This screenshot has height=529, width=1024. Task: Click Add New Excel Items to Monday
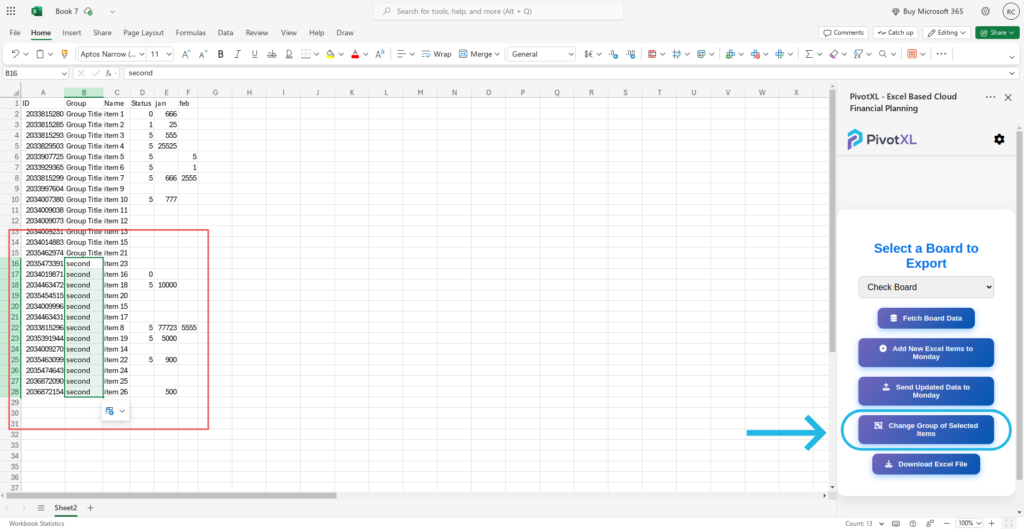pos(925,353)
